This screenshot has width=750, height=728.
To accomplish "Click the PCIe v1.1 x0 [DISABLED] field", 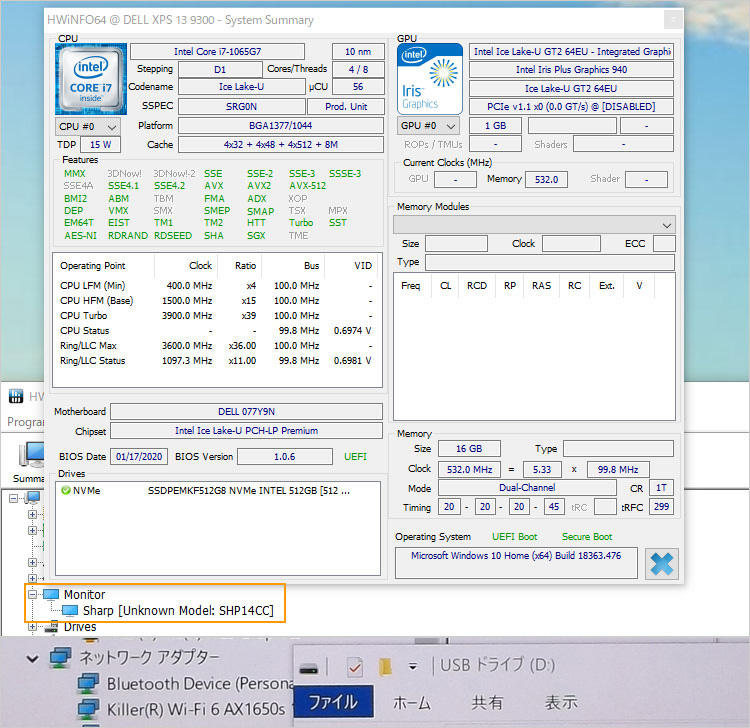I will pyautogui.click(x=571, y=107).
